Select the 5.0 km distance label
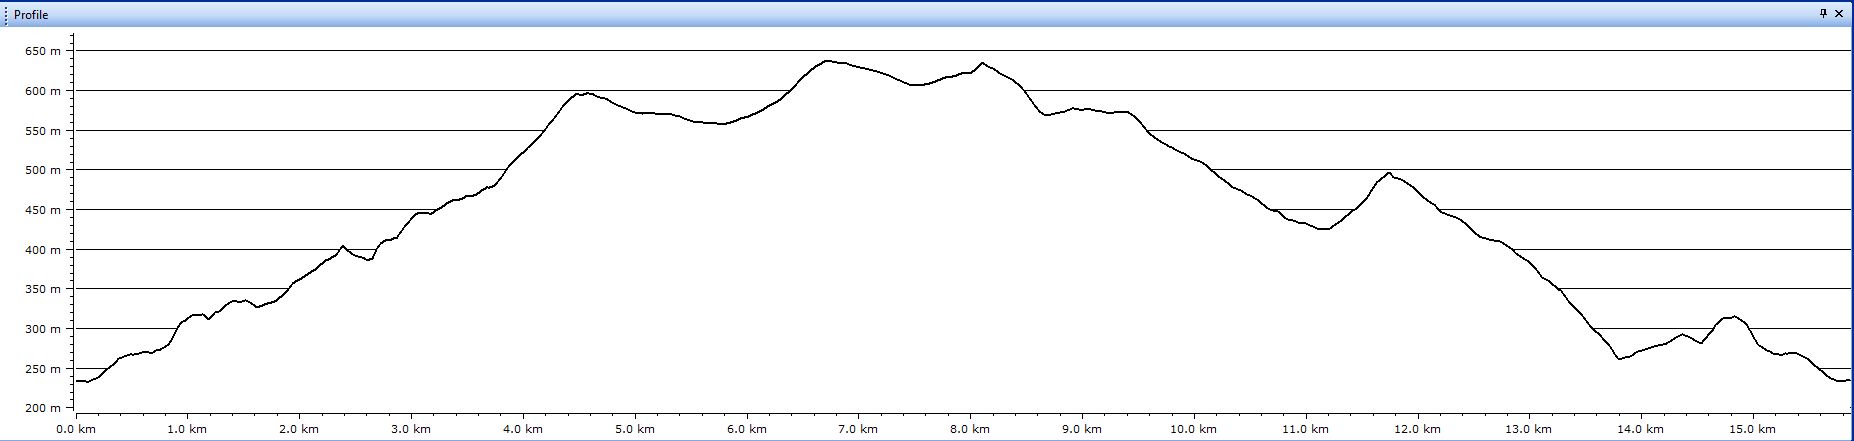This screenshot has height=441, width=1854. (634, 429)
